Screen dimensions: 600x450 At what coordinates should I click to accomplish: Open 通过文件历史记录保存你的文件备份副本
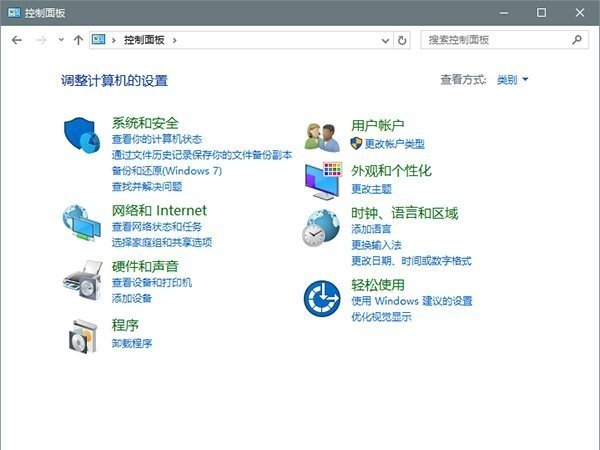pyautogui.click(x=202, y=155)
